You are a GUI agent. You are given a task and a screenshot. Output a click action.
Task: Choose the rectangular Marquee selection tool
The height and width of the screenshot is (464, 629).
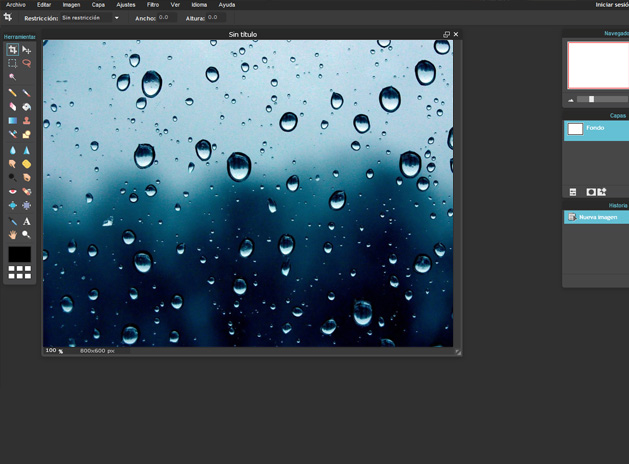[x=13, y=63]
